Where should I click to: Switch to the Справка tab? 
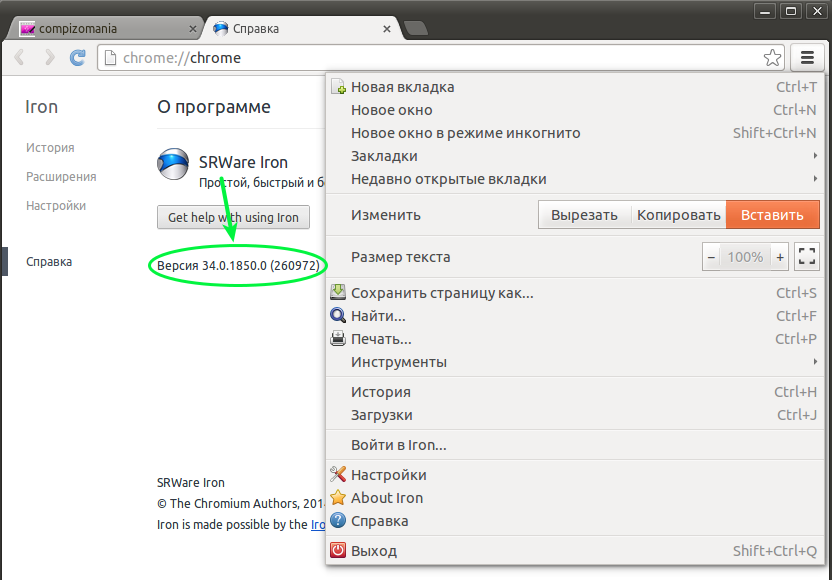click(x=302, y=29)
